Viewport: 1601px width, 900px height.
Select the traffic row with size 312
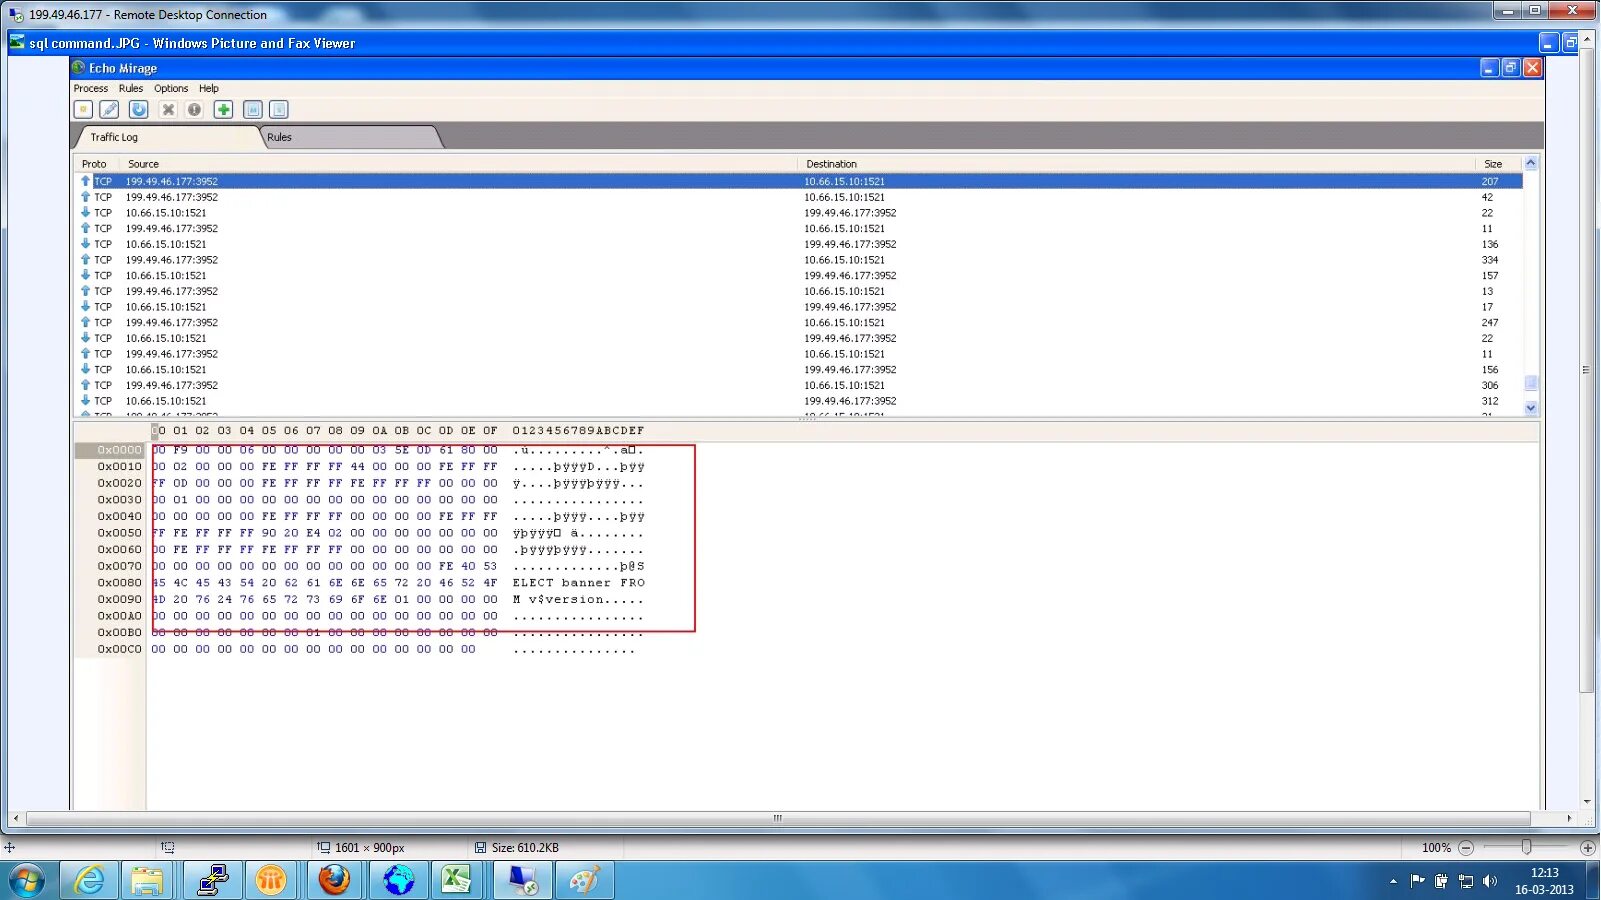[x=800, y=401]
